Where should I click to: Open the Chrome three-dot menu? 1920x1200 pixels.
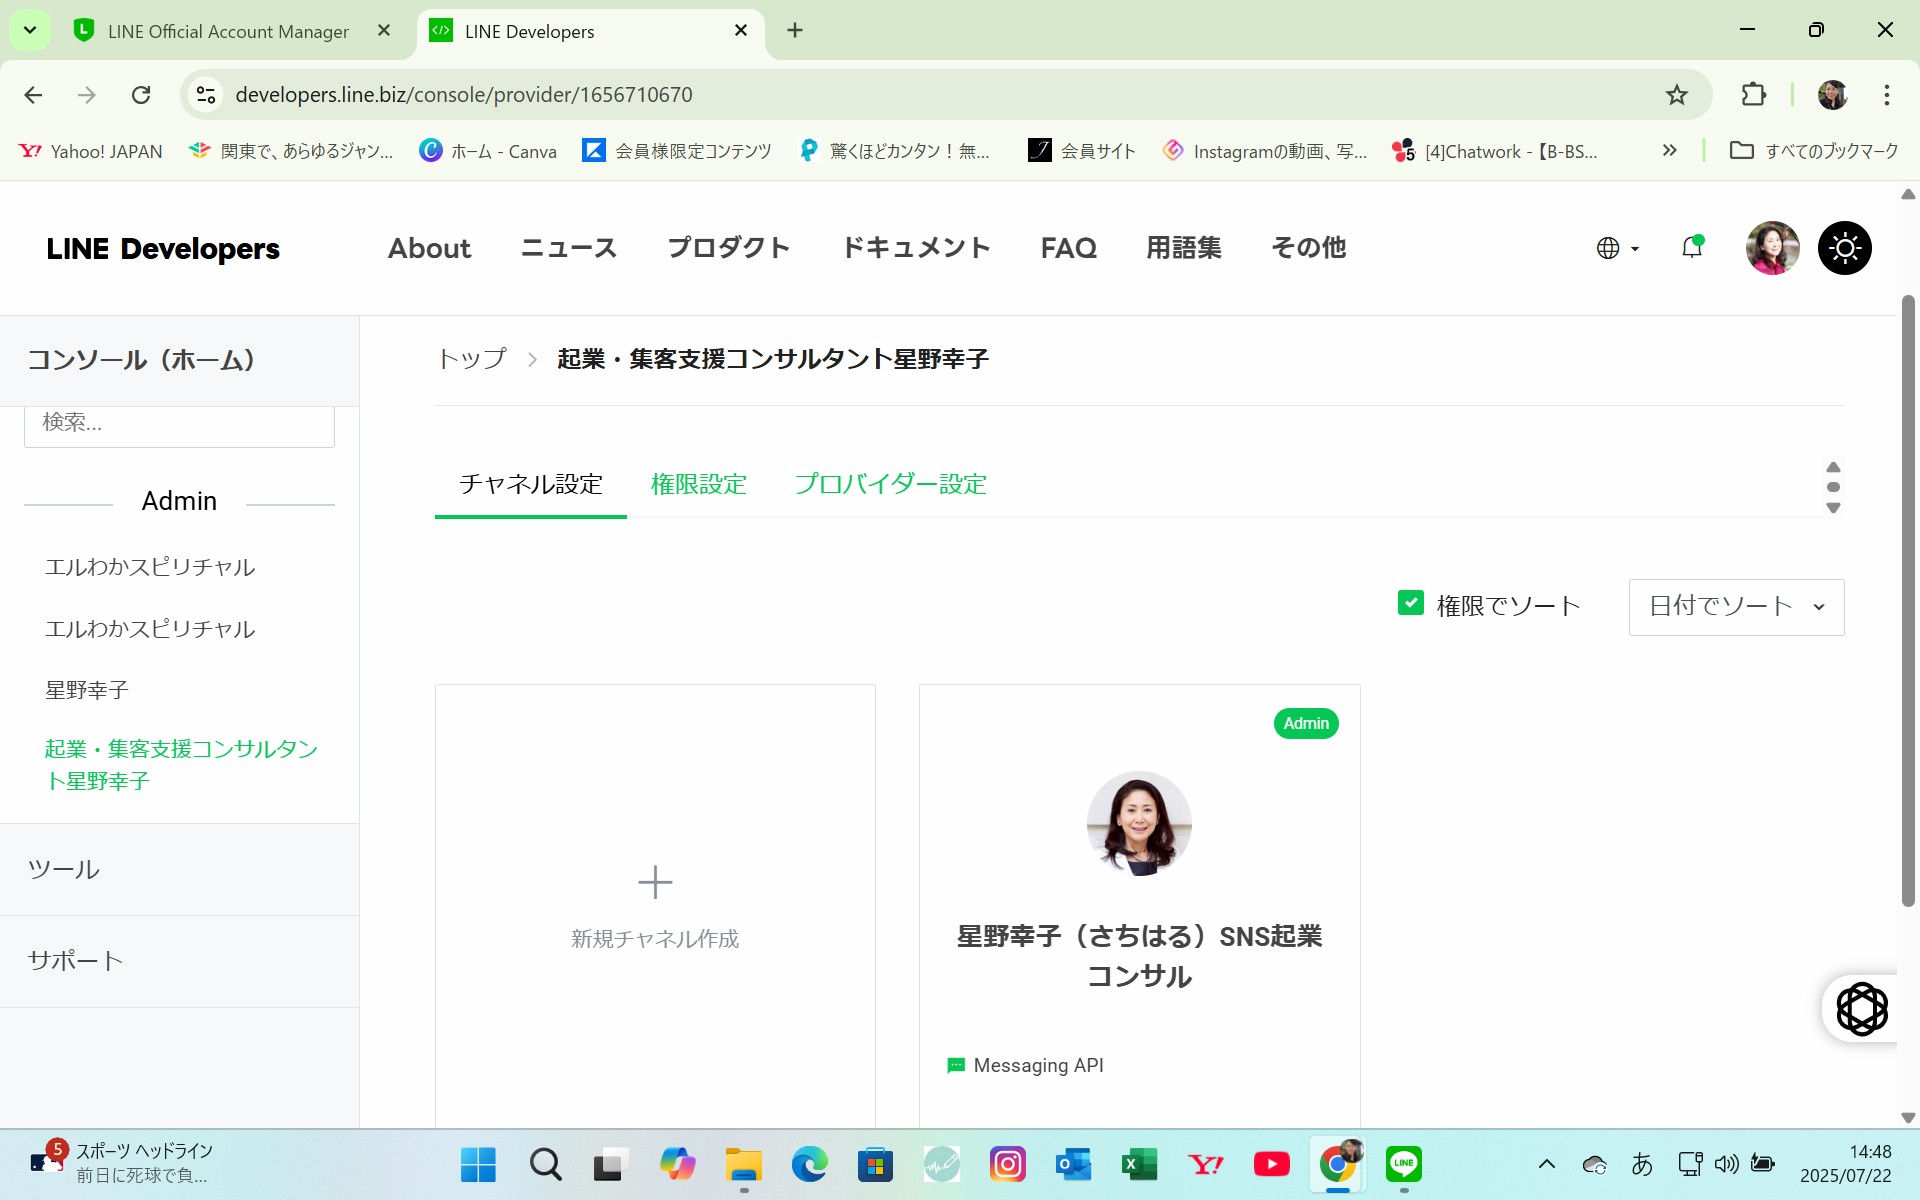click(1886, 95)
